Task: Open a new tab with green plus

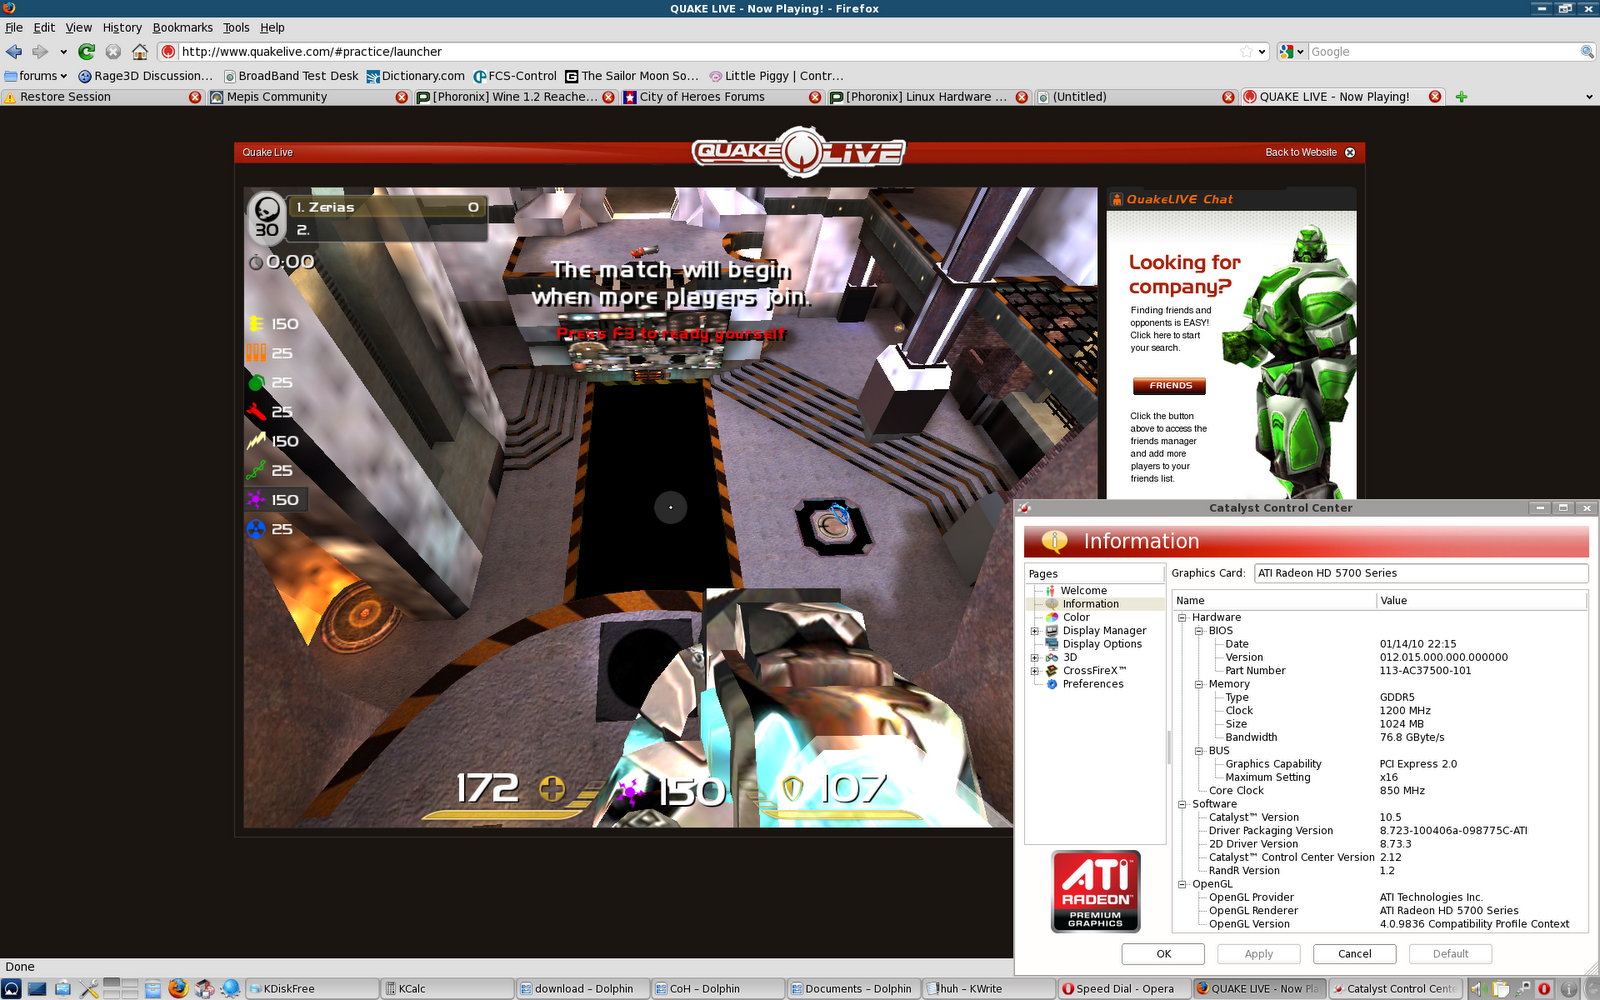Action: (x=1462, y=97)
